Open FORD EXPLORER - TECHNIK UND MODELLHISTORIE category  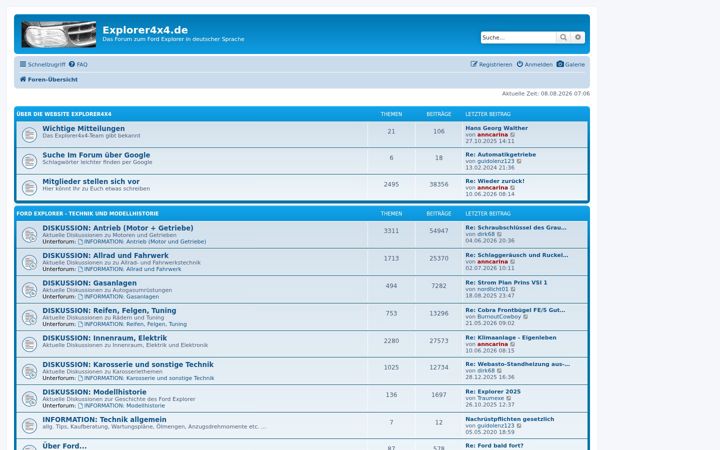[88, 214]
